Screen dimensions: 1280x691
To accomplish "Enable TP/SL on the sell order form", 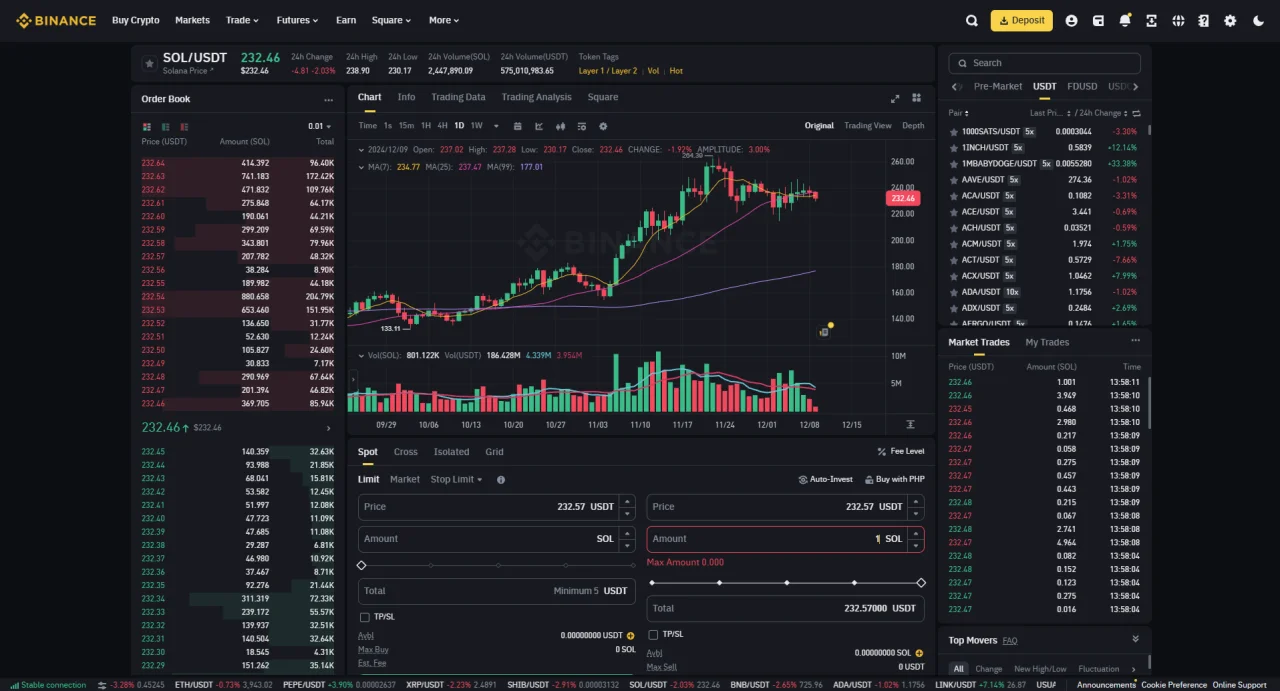I will [x=653, y=634].
